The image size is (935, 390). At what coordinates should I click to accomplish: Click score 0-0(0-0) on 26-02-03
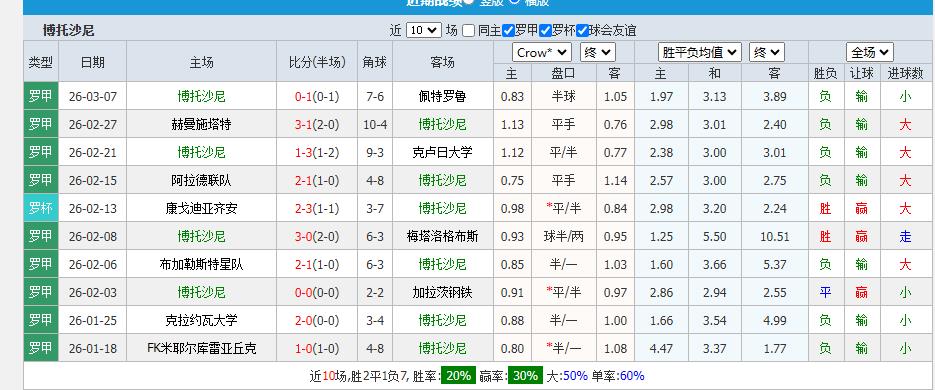tap(317, 293)
